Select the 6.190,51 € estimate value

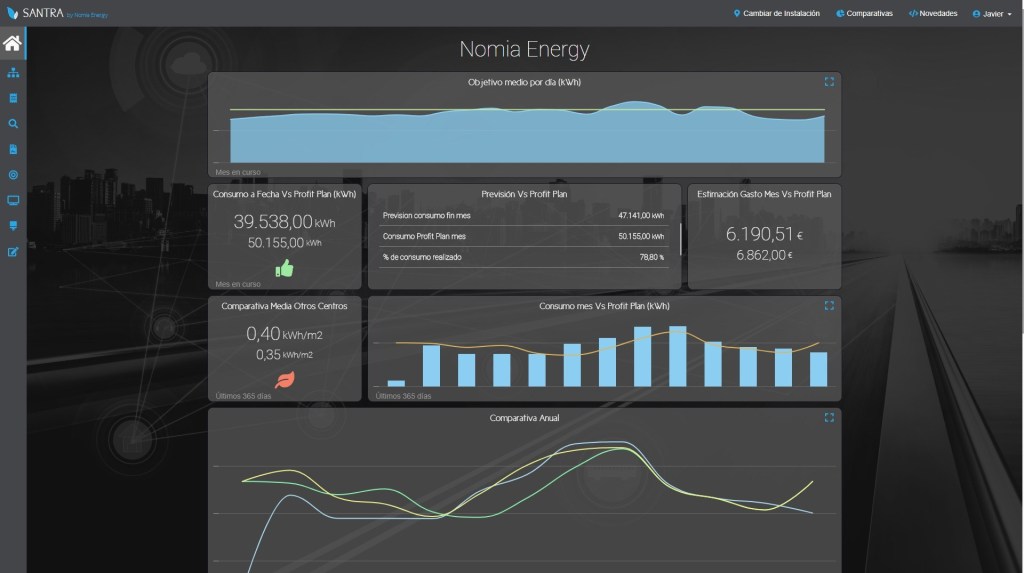click(764, 234)
